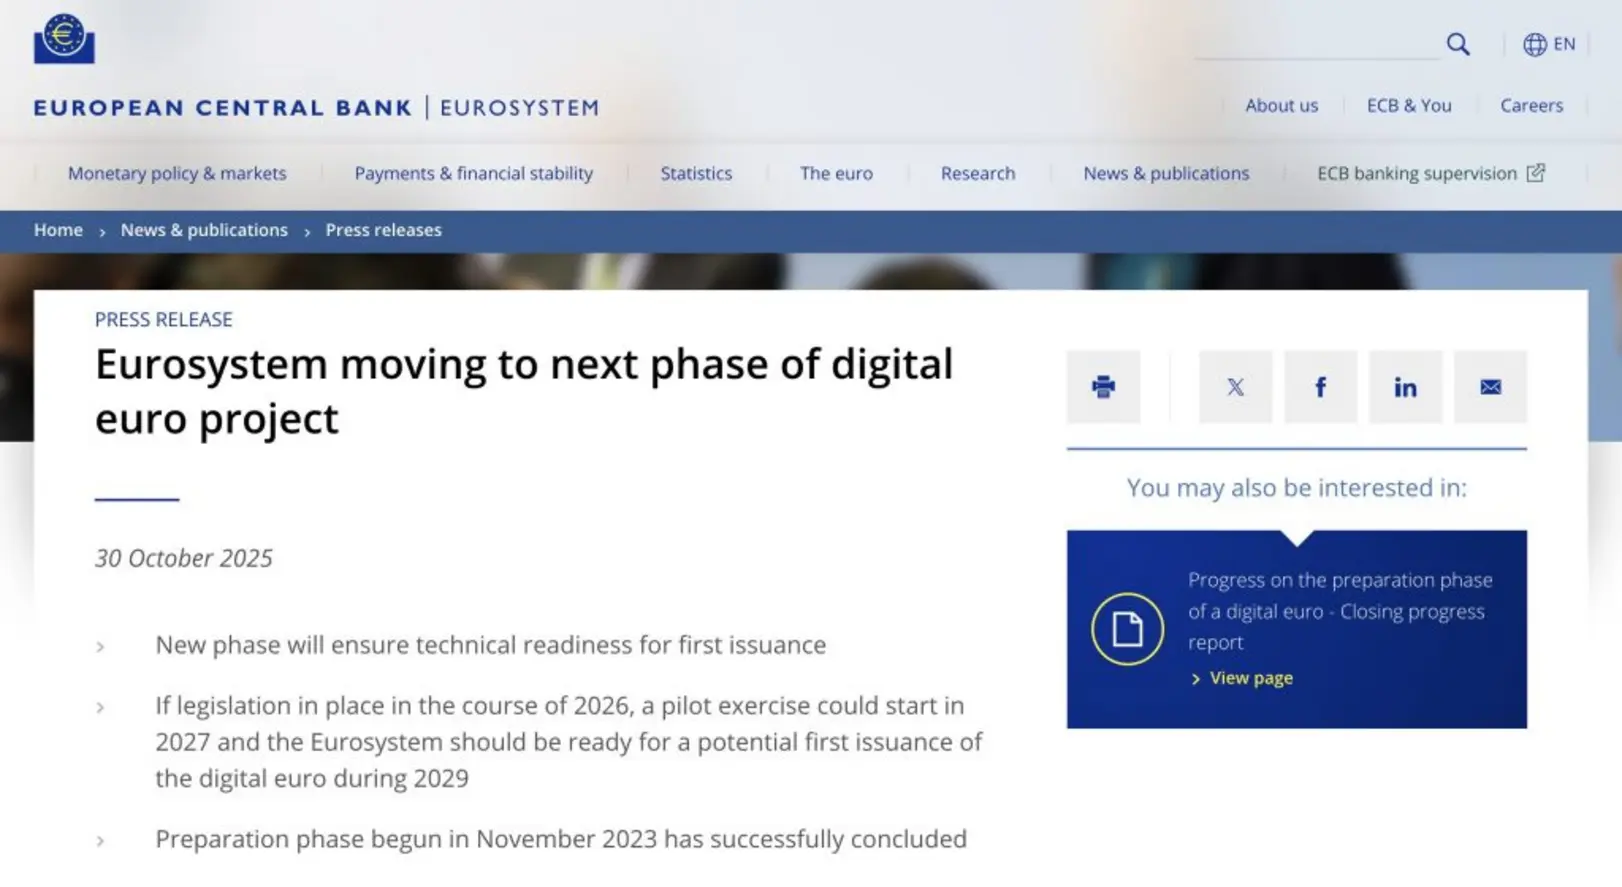Click the search magnifier icon

(1457, 44)
